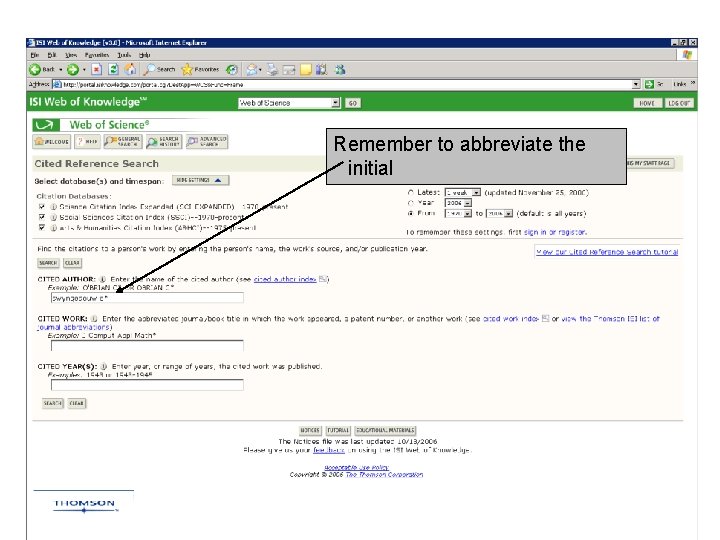Open the Favorites menu
720x540 pixels.
(96, 55)
